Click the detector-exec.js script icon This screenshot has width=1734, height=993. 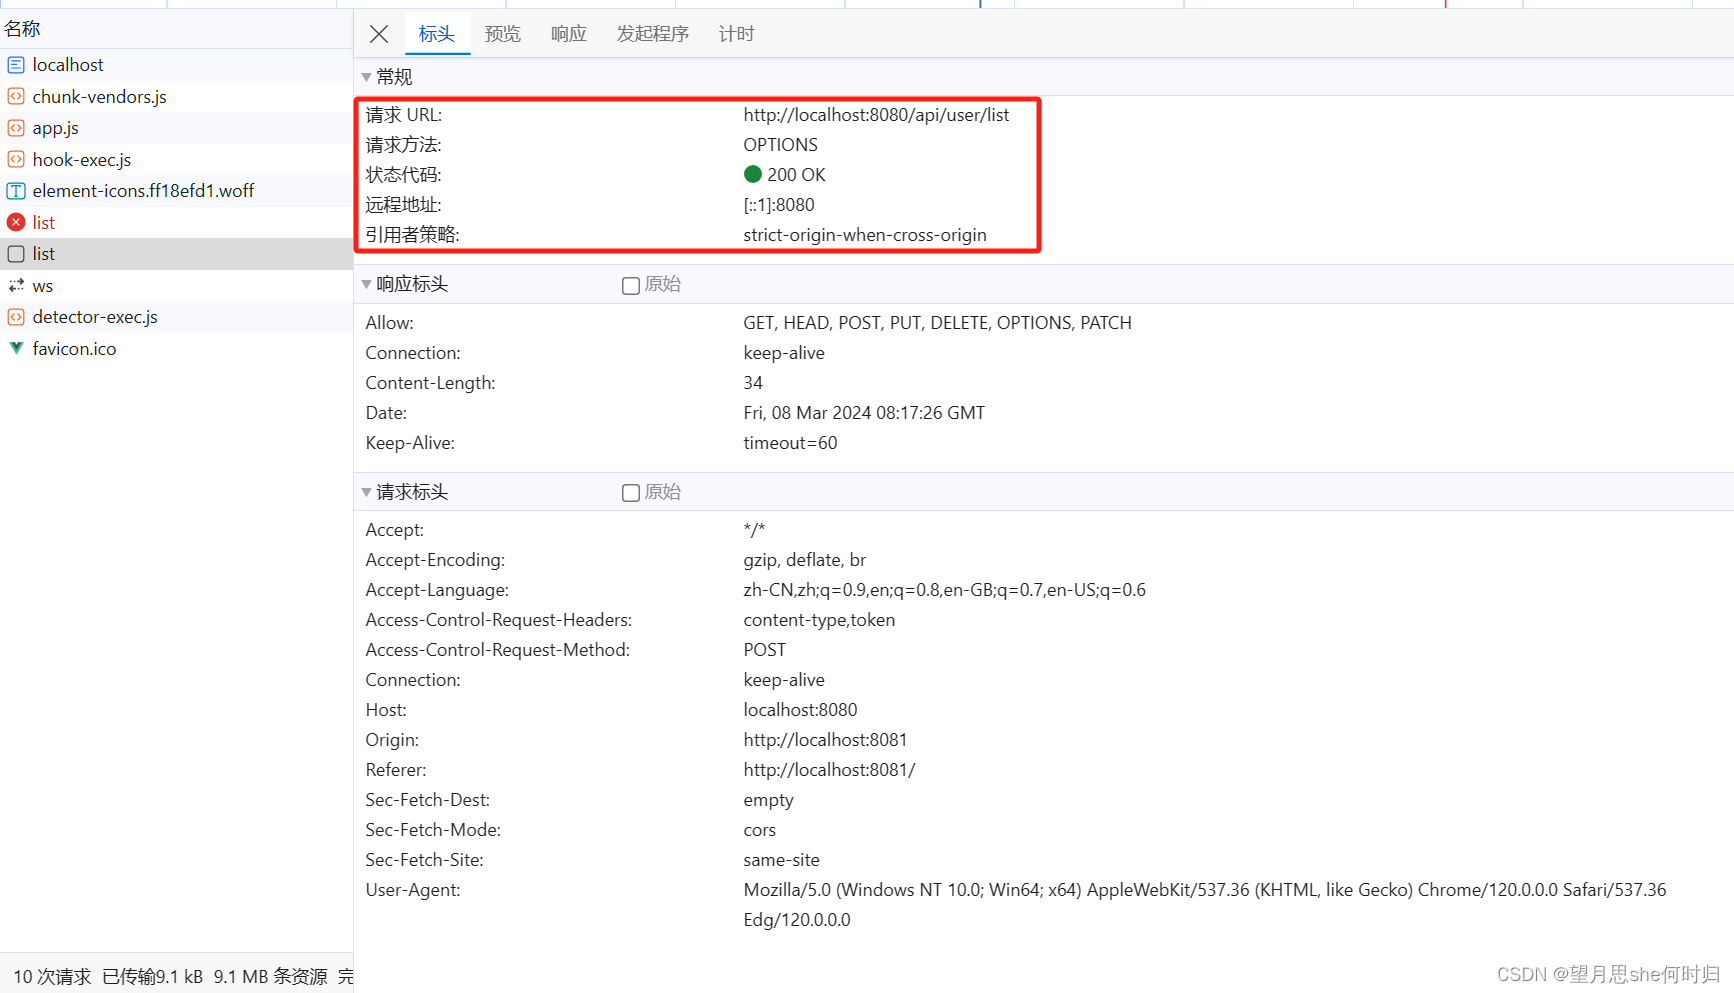[x=16, y=317]
